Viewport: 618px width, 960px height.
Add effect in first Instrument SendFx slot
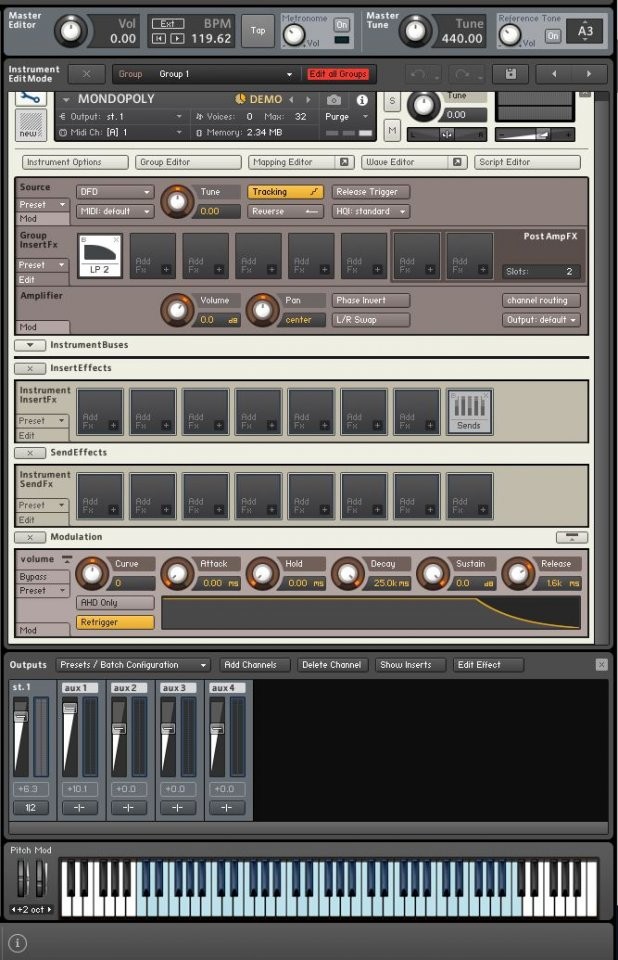click(x=100, y=496)
